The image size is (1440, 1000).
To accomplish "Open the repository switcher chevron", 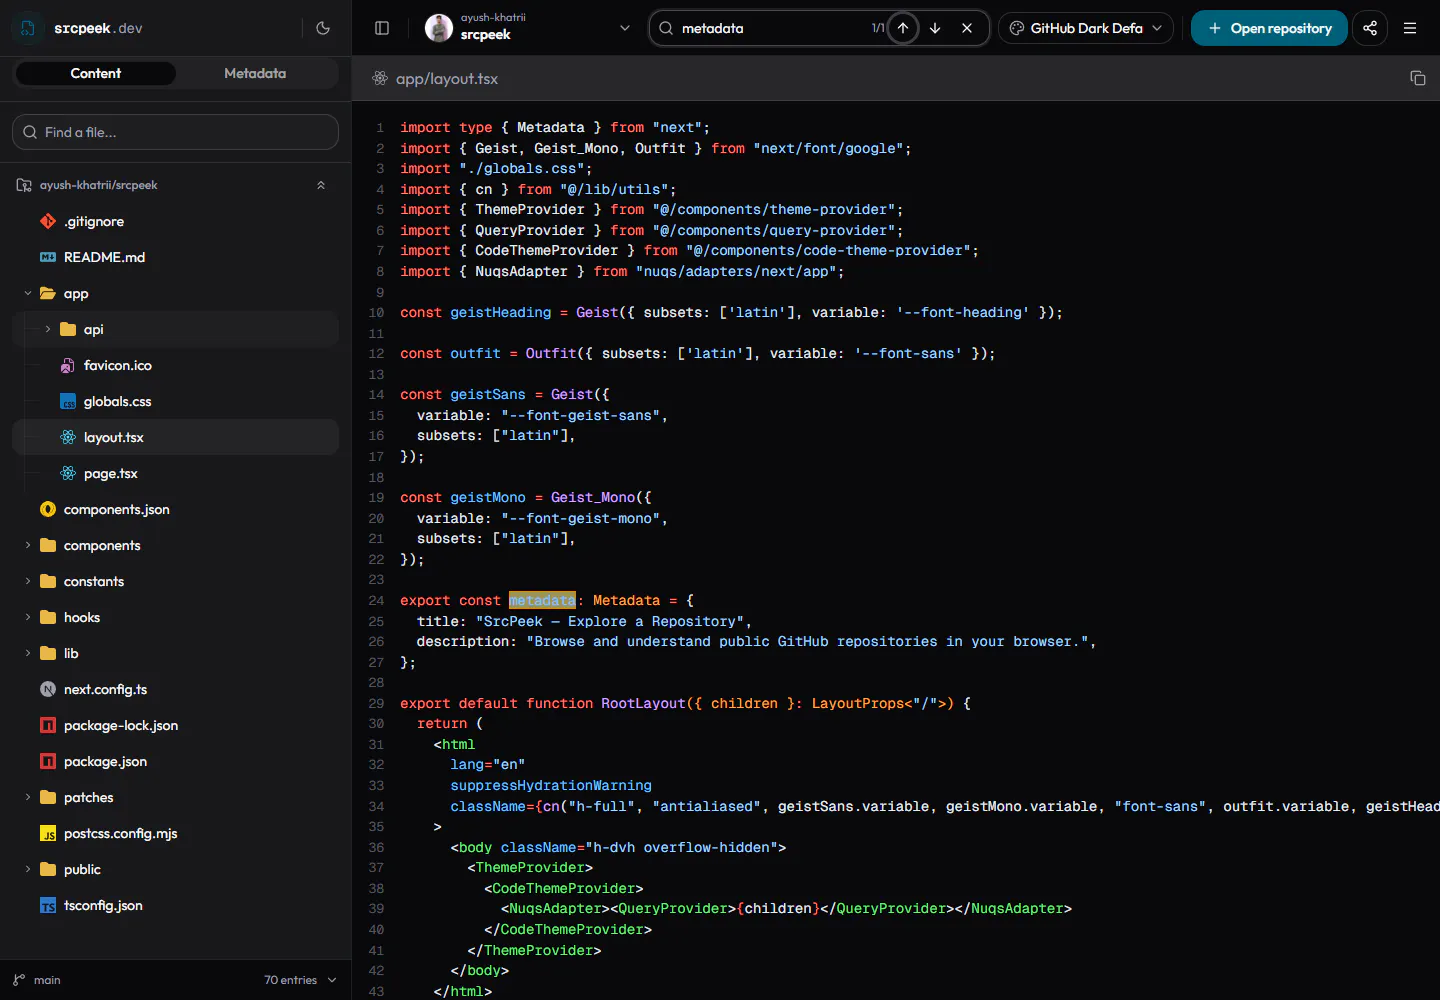I will pyautogui.click(x=625, y=28).
